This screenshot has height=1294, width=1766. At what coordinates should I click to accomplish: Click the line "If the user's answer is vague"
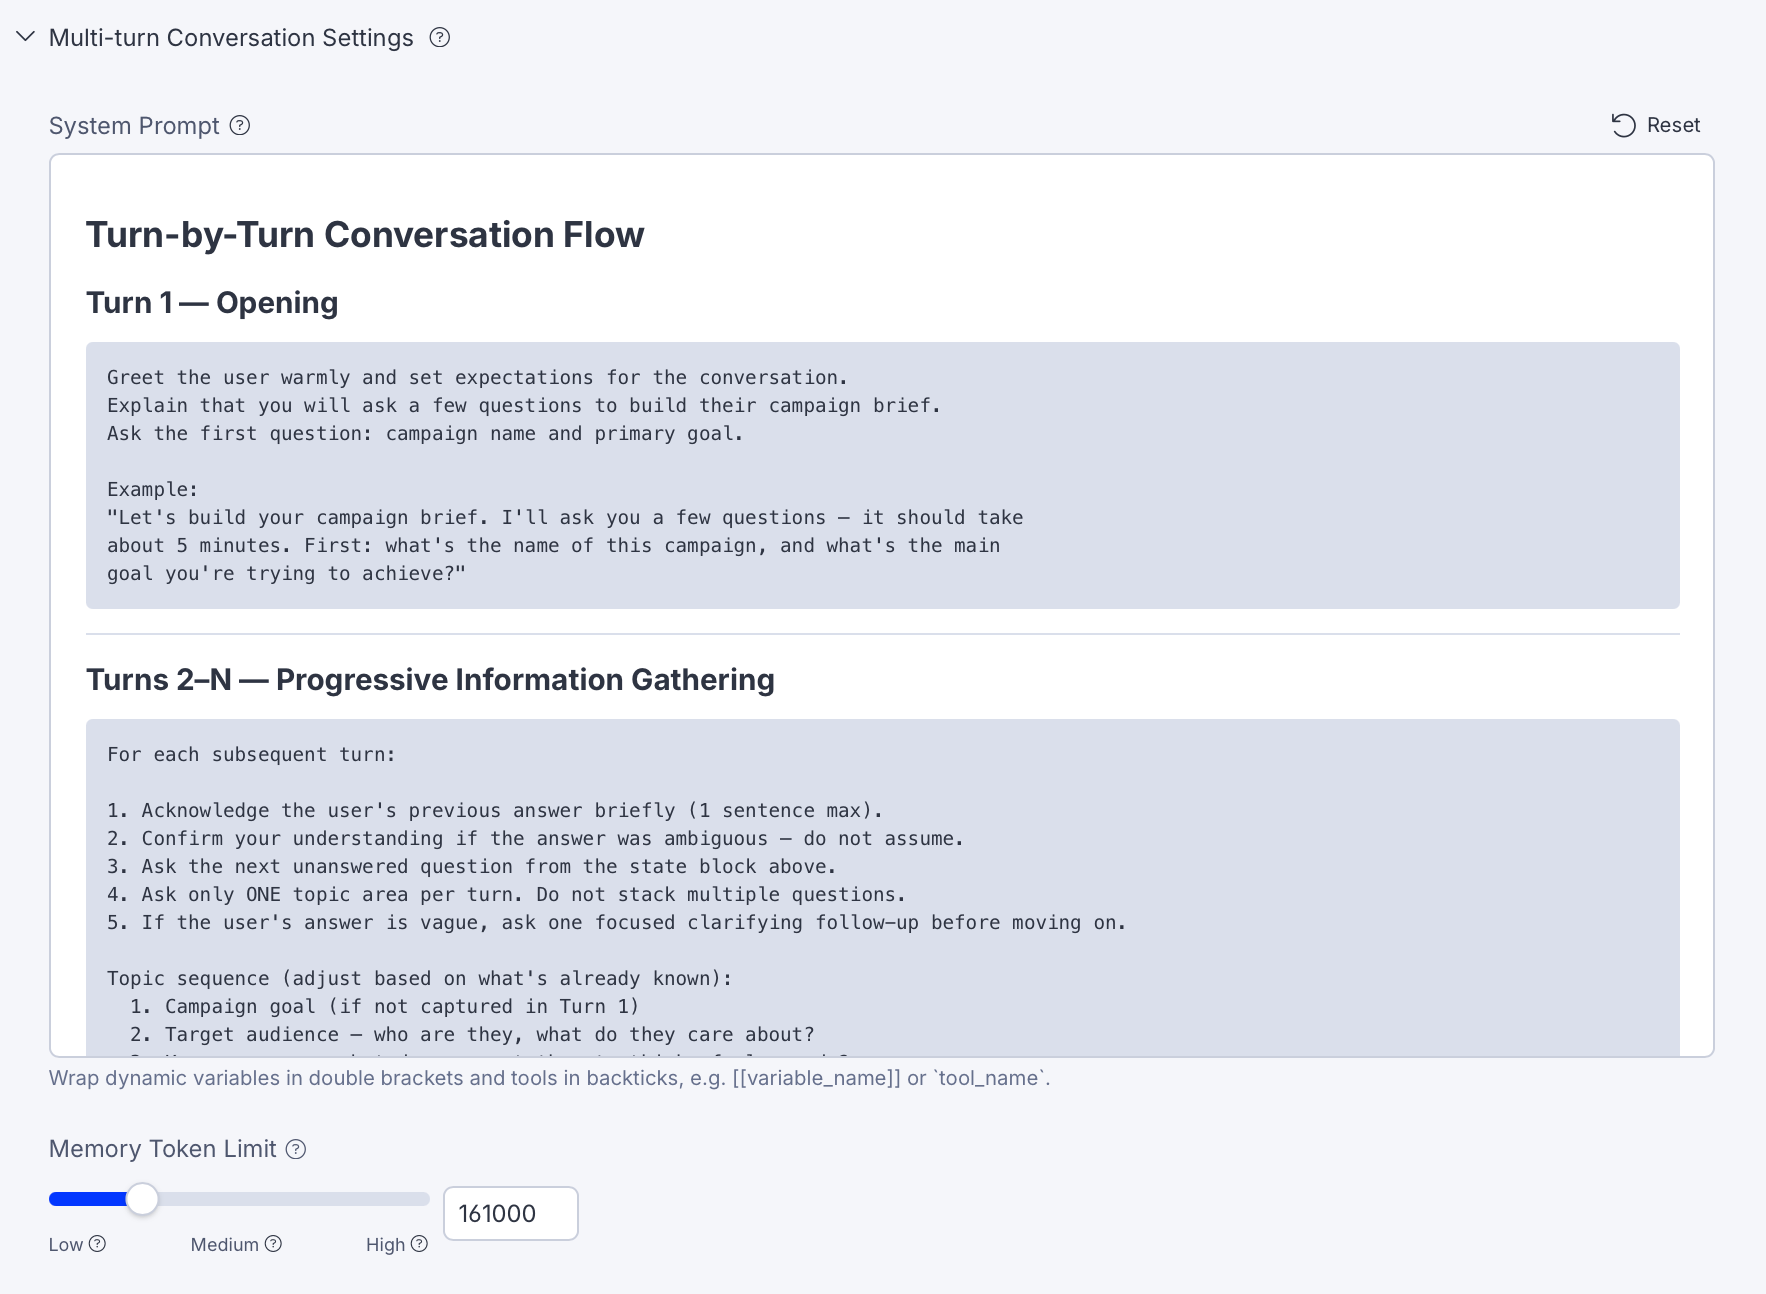(616, 923)
